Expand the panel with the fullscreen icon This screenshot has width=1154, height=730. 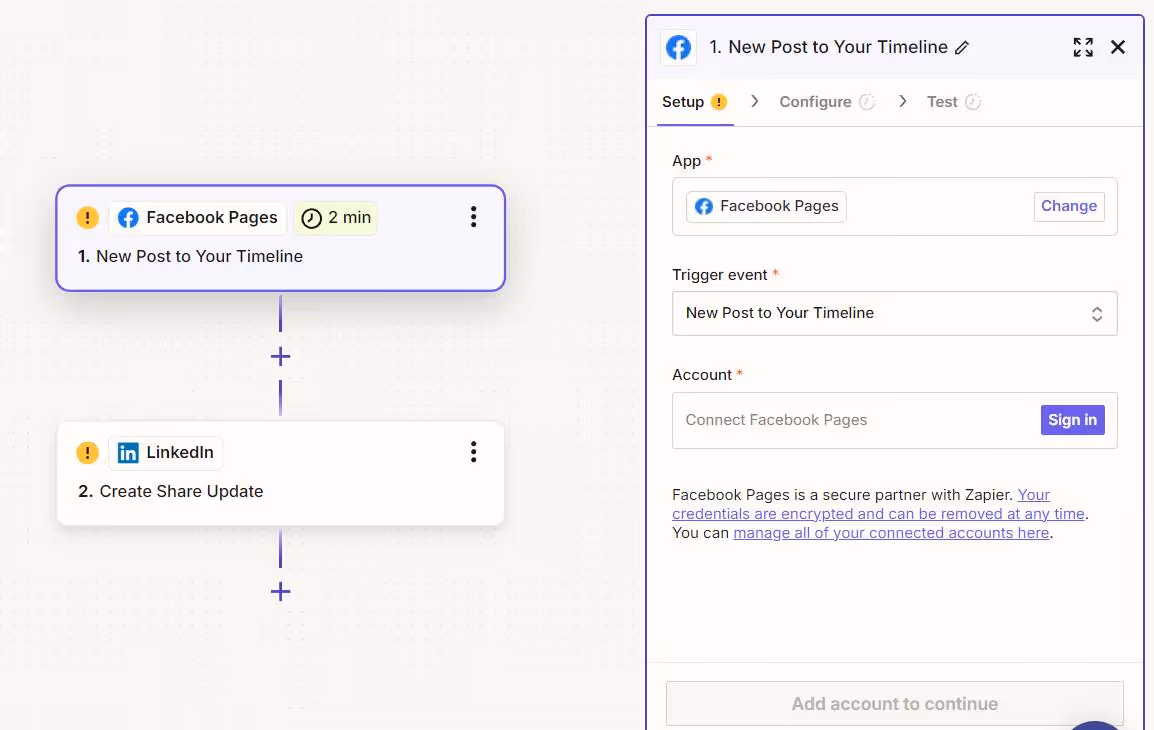1083,47
